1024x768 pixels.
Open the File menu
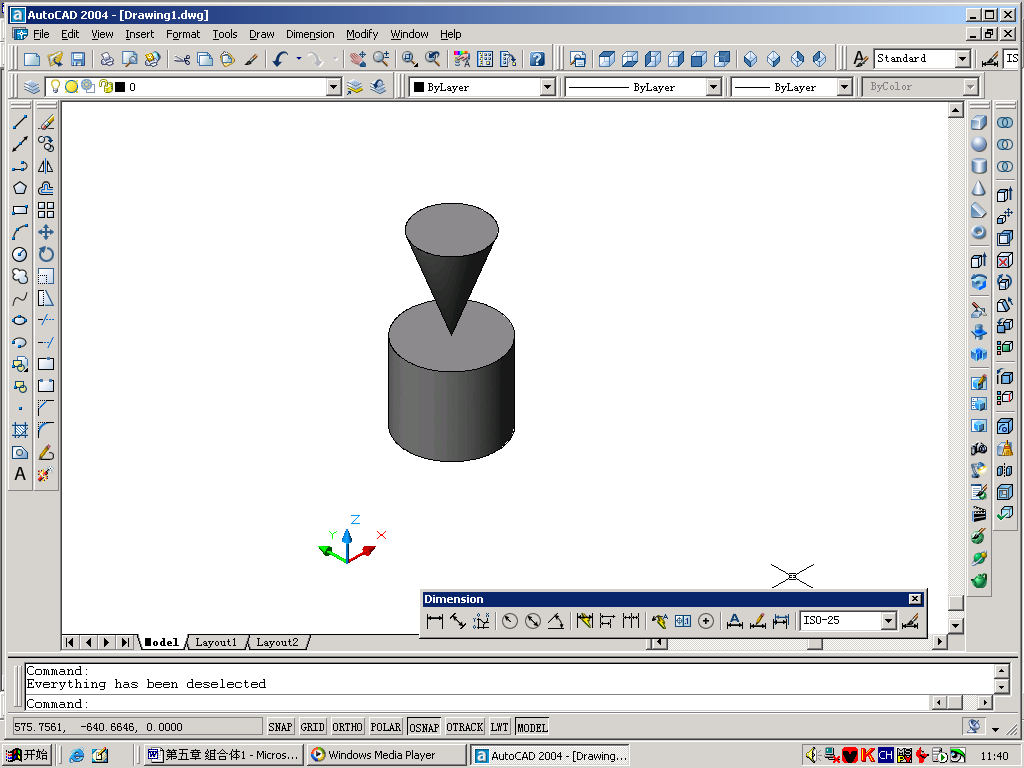pyautogui.click(x=41, y=34)
